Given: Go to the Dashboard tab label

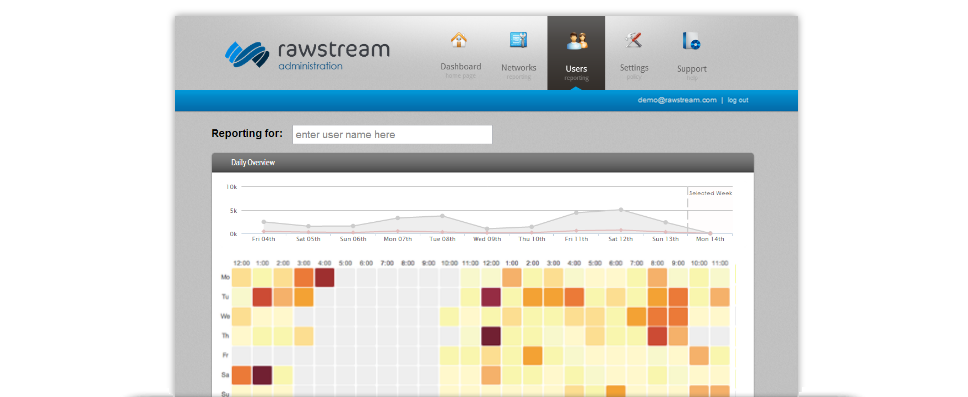Looking at the screenshot, I should click(461, 67).
